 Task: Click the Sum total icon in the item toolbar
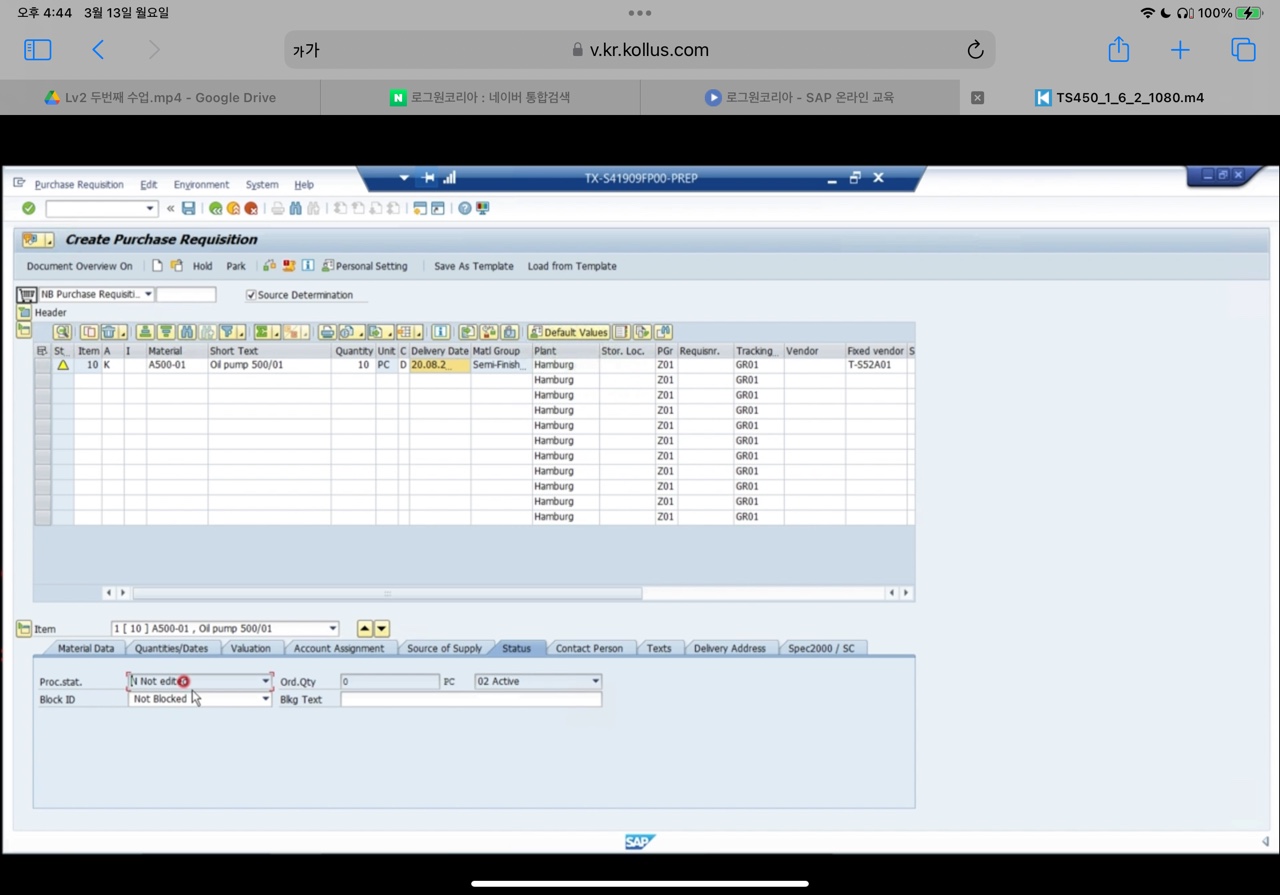click(262, 332)
